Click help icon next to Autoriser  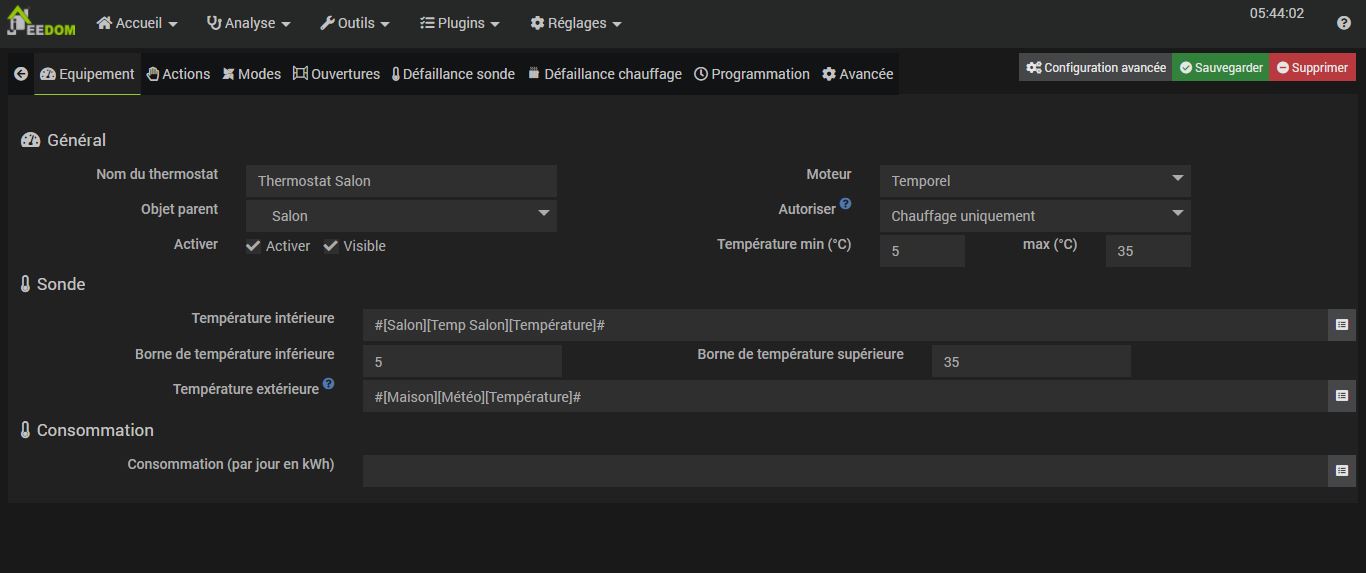845,204
